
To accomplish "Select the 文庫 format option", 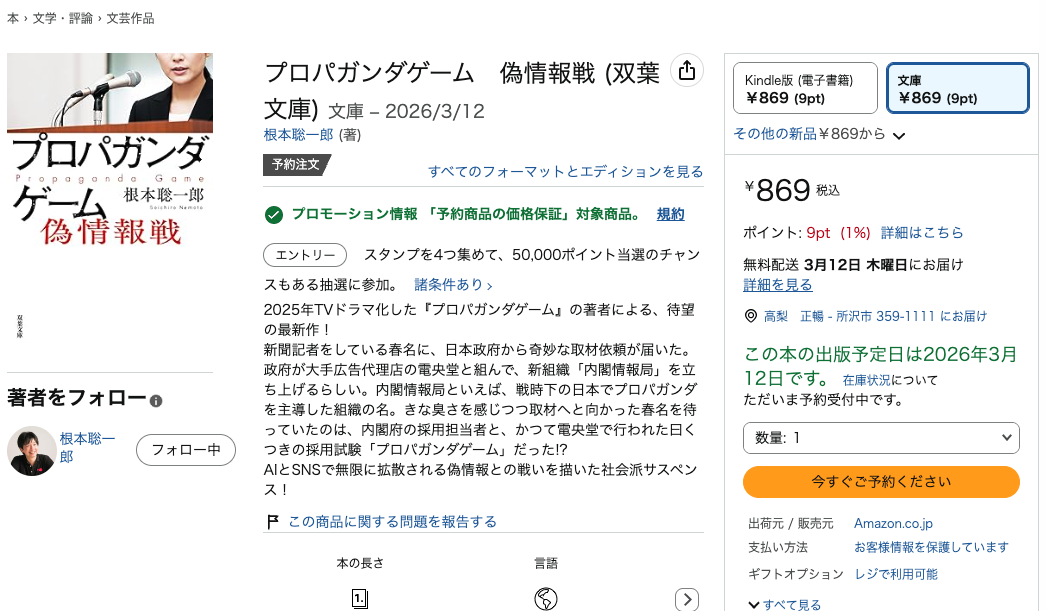I will pos(957,88).
